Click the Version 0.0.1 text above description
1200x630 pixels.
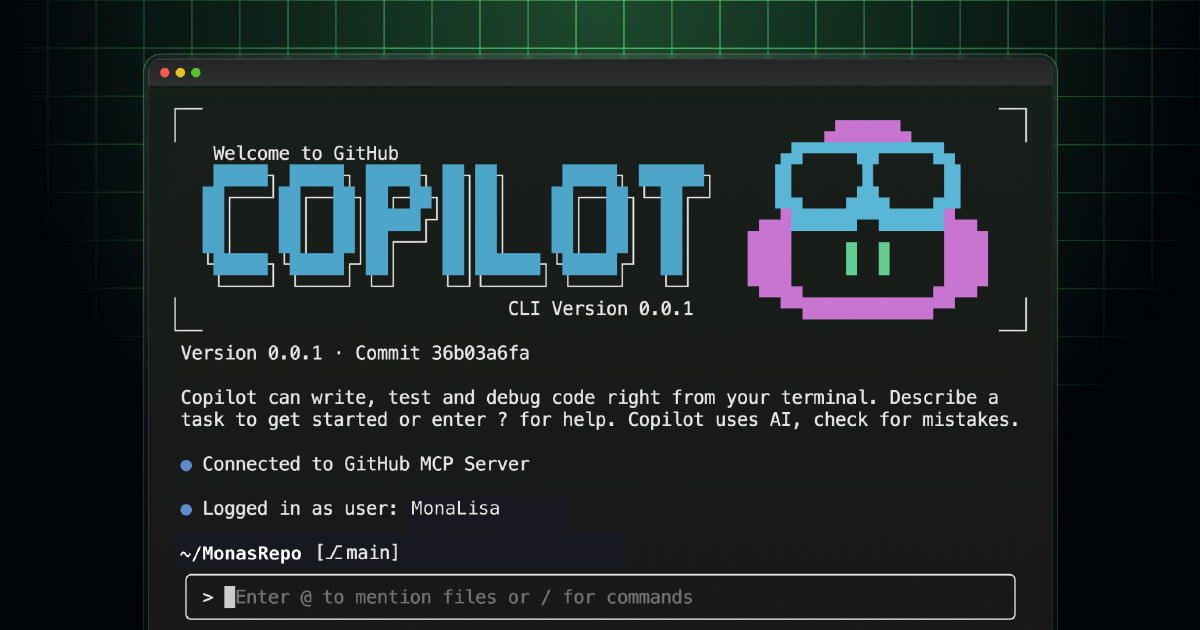252,353
